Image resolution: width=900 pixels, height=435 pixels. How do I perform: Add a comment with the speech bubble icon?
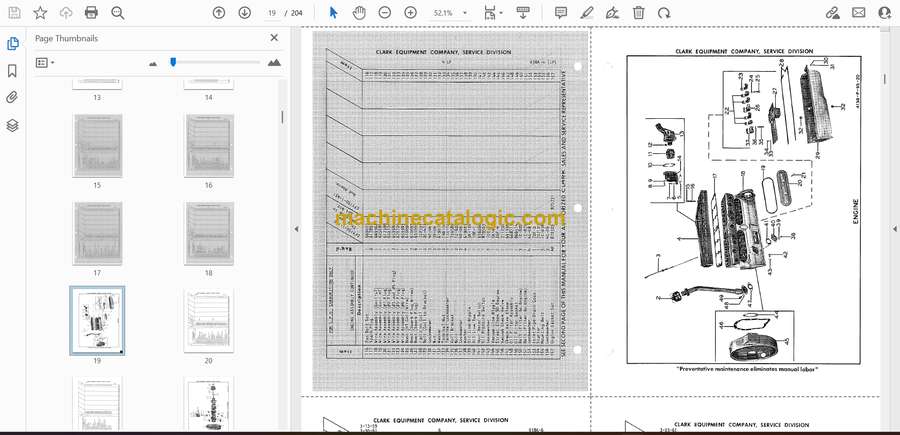tap(561, 13)
